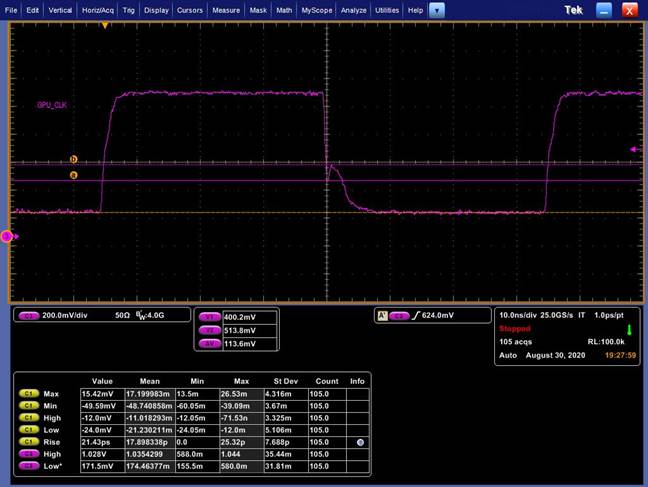Screen dimensions: 648x487
Task: Click the BW:4.0G bandwidth readout
Action: pos(150,315)
